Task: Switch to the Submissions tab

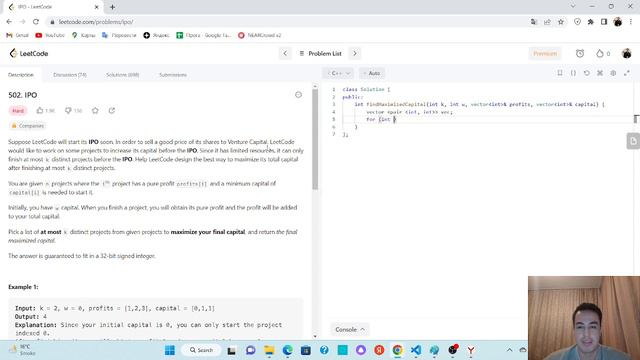Action: pyautogui.click(x=173, y=75)
